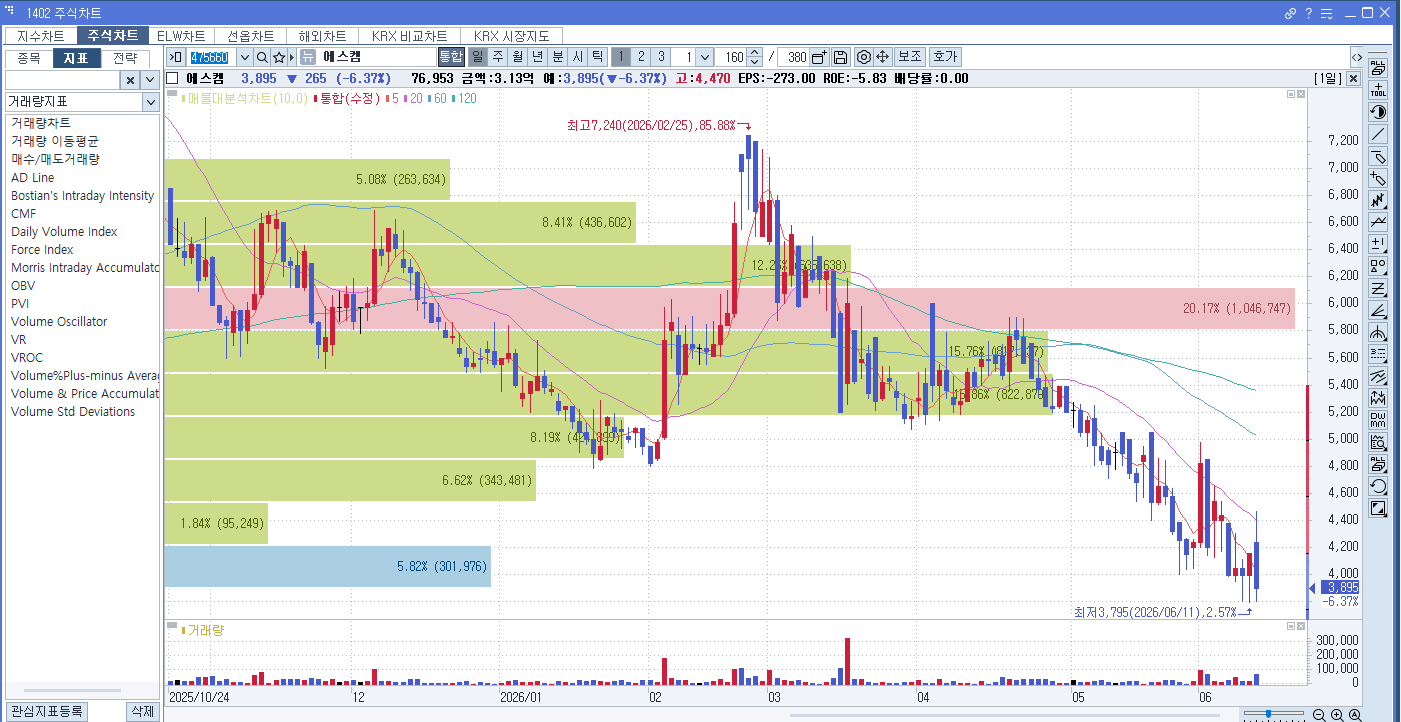Click the 삭제 button

click(x=143, y=711)
